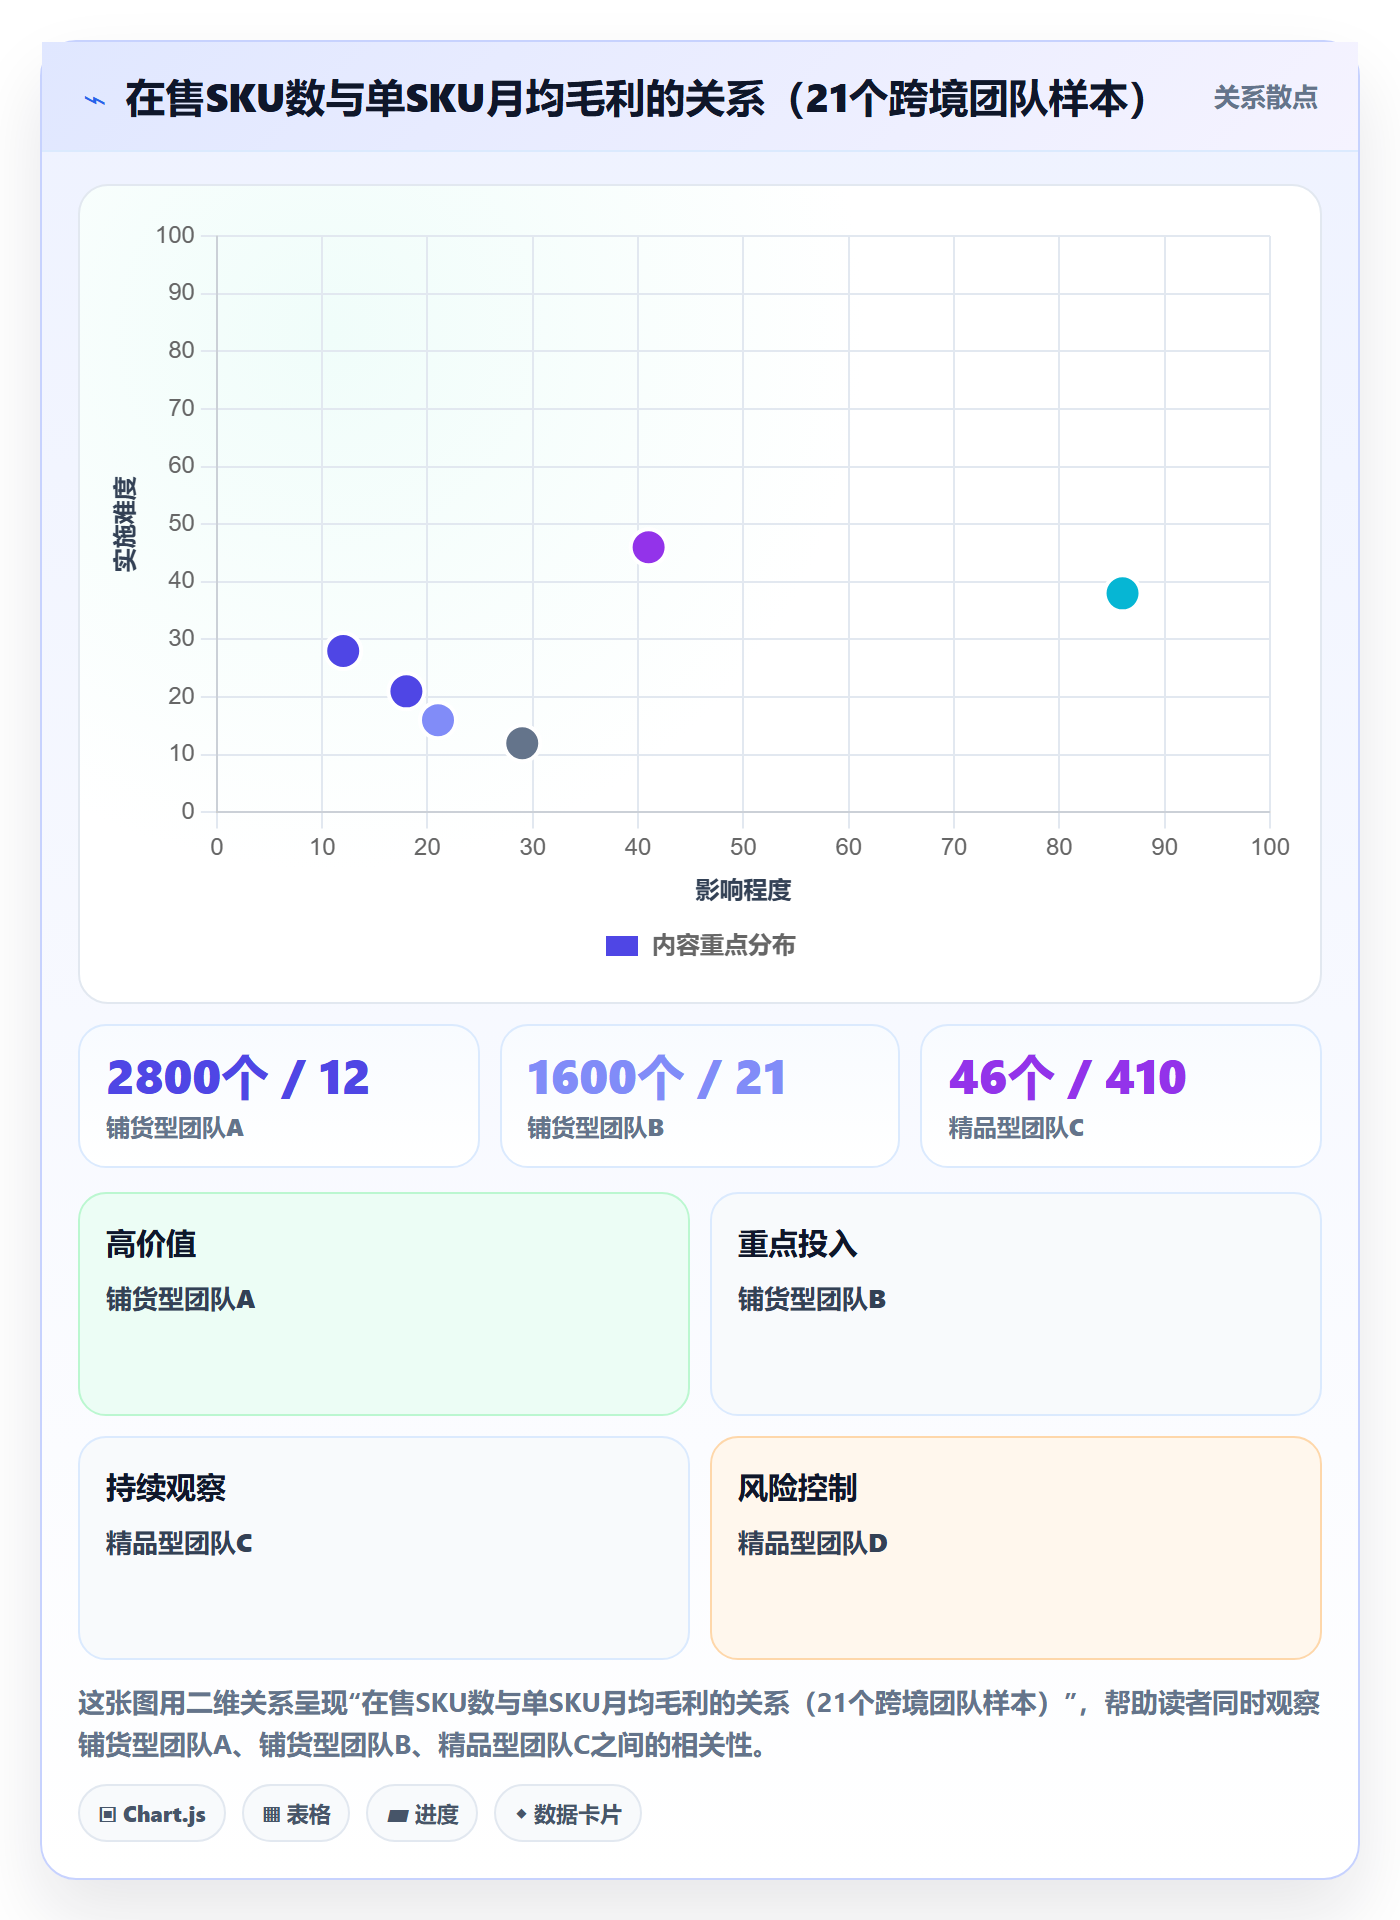Open the 1600个 / 21 stat card

pos(700,1095)
